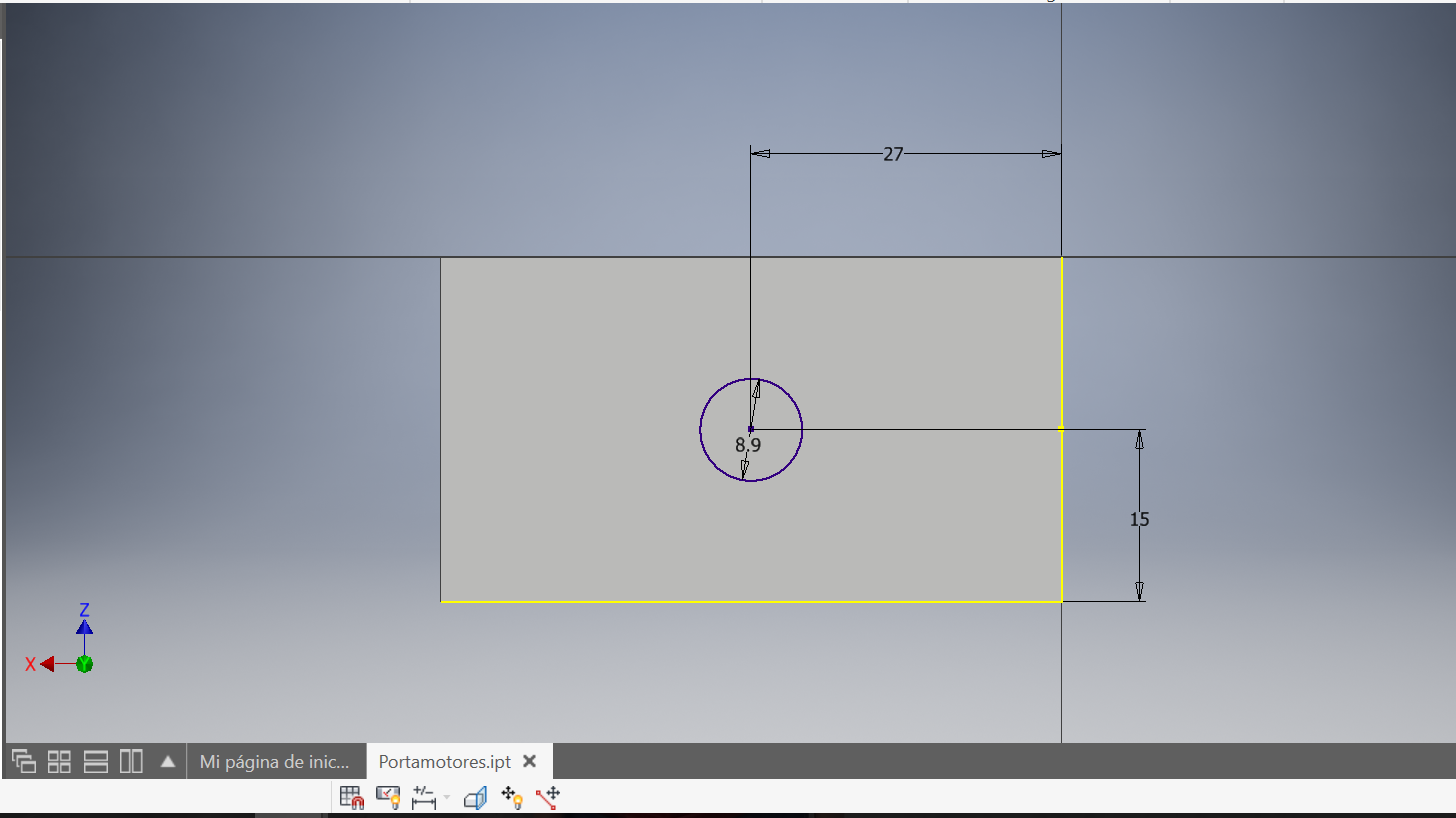The image size is (1456, 818).
Task: Arrange windows horizontally using stacked-rows icon
Action: click(x=96, y=761)
